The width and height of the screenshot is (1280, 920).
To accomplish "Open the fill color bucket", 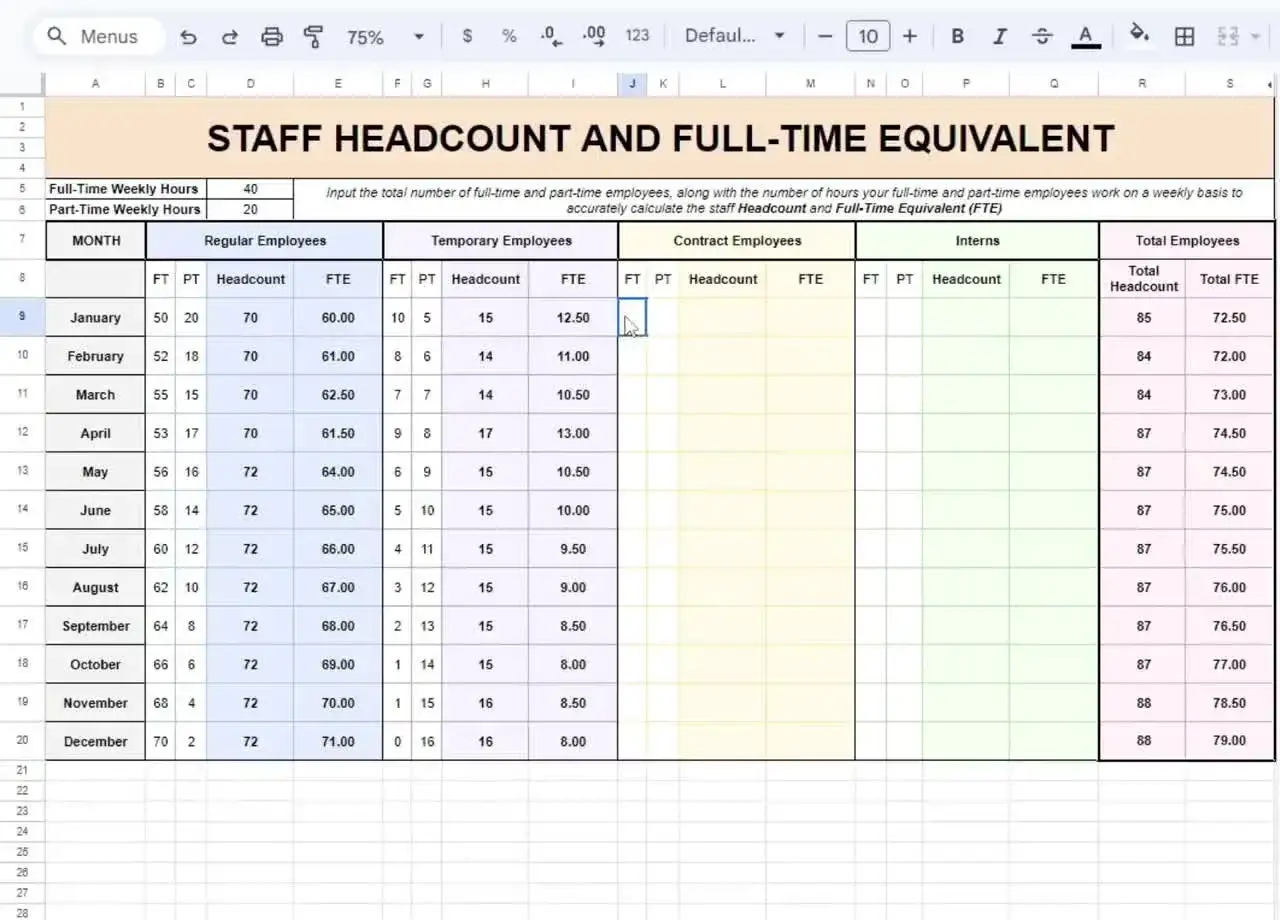I will 1139,35.
